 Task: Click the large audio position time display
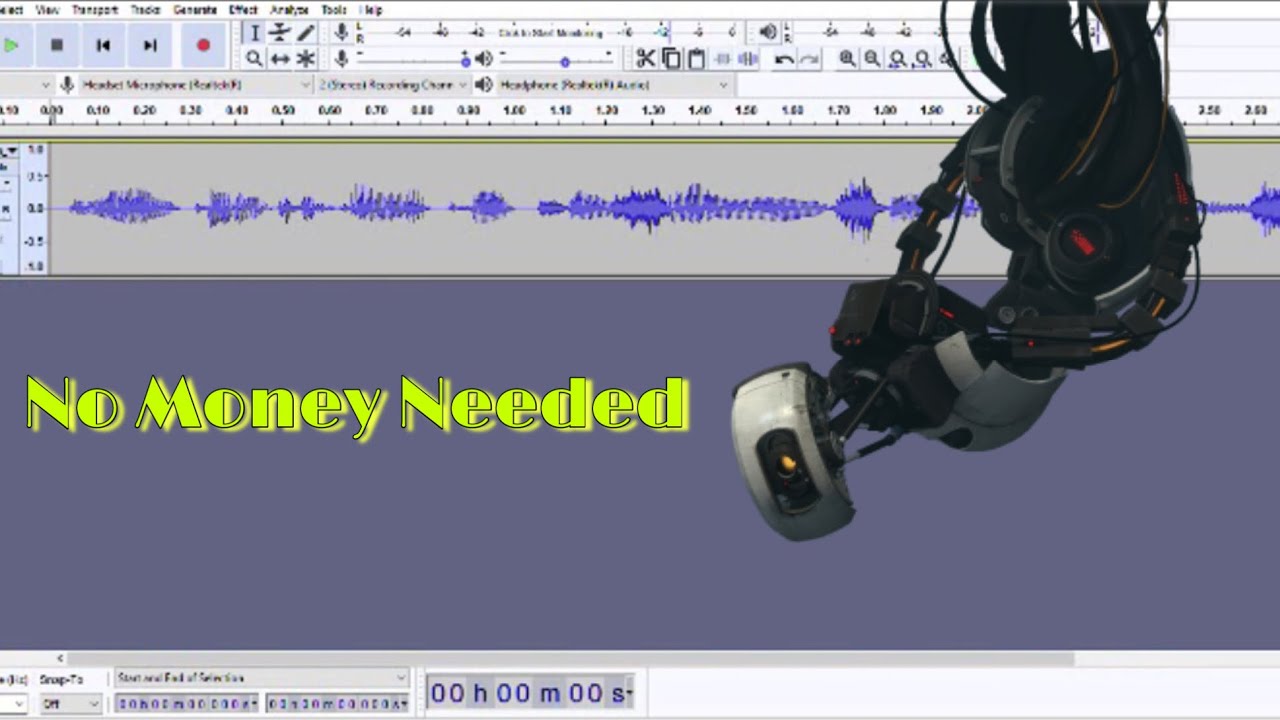click(x=530, y=693)
